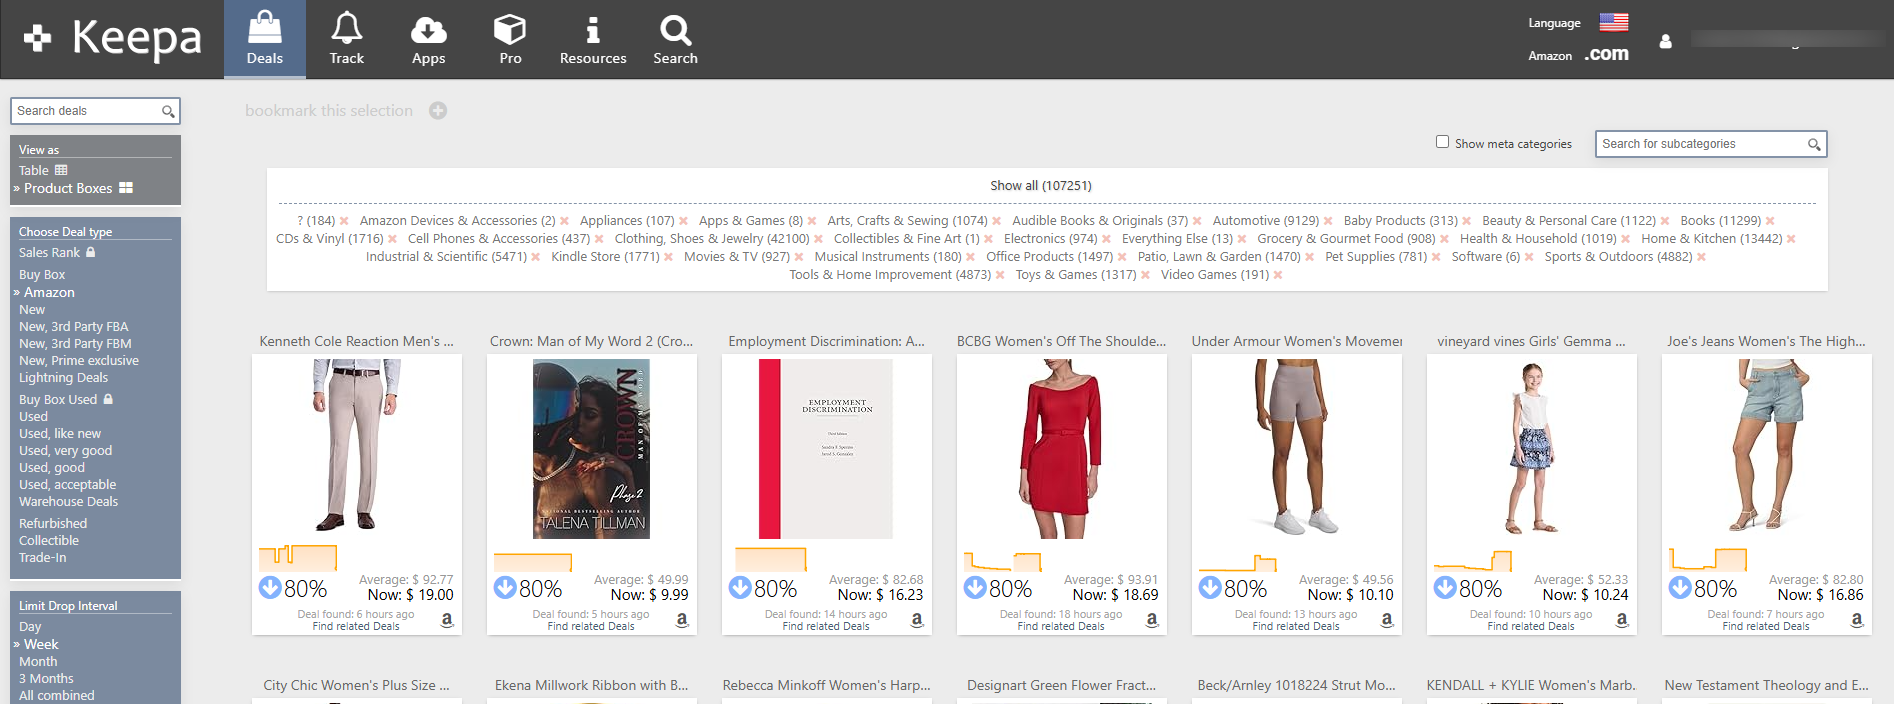Open the BCBG red dress product image

(1061, 449)
